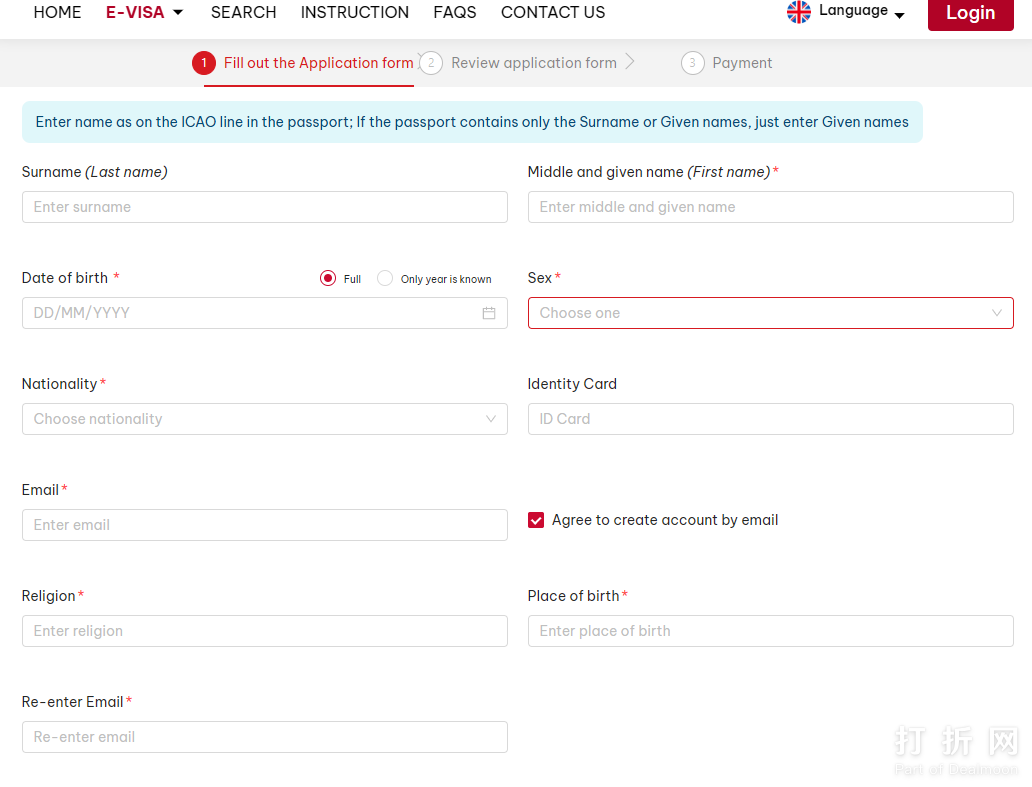Click the calendar icon in Date of birth
Viewport: 1032px width, 787px height.
click(489, 313)
